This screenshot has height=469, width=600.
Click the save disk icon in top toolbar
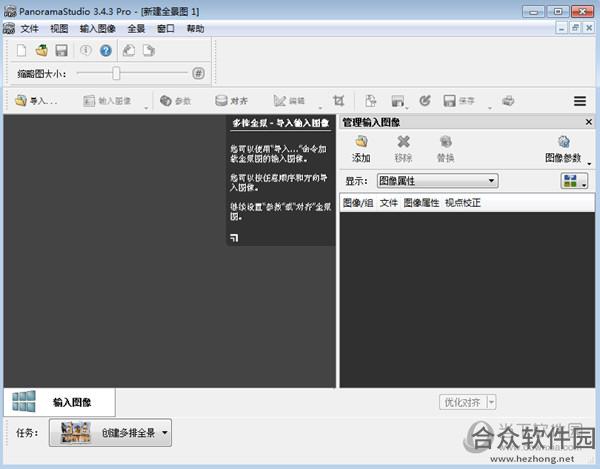(x=61, y=50)
